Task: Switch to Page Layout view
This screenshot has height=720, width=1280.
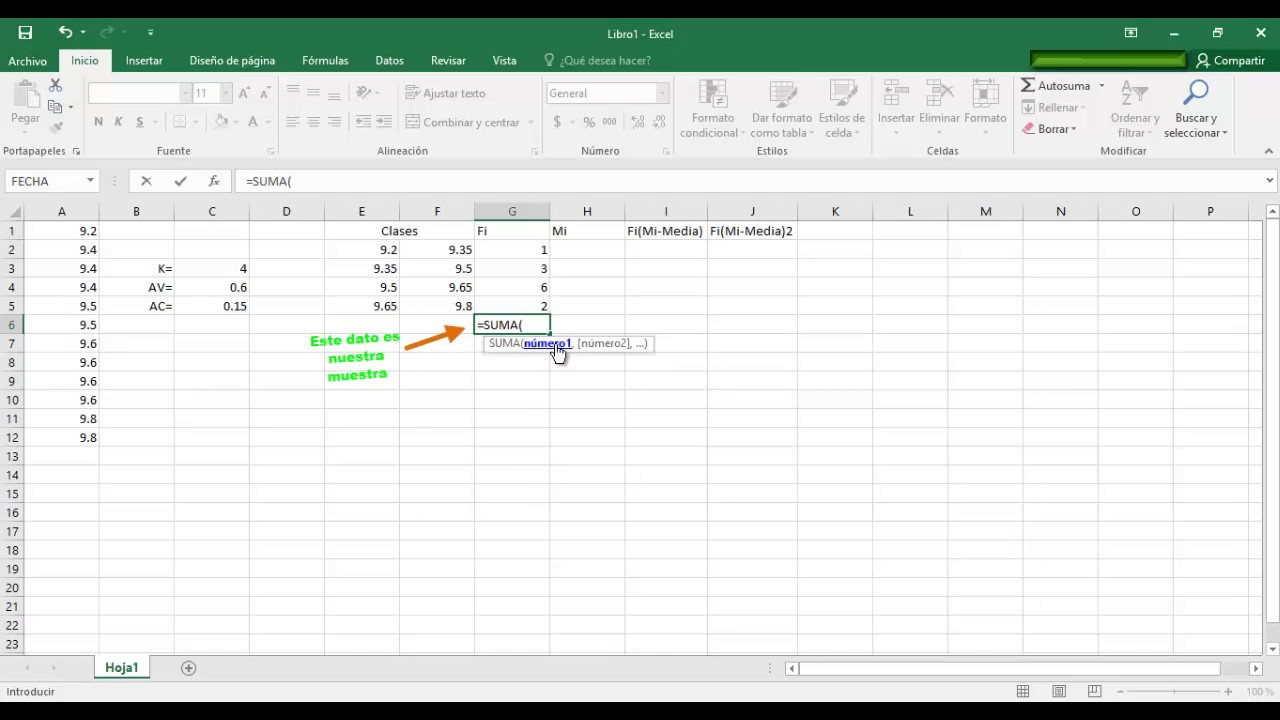Action: click(x=1059, y=692)
